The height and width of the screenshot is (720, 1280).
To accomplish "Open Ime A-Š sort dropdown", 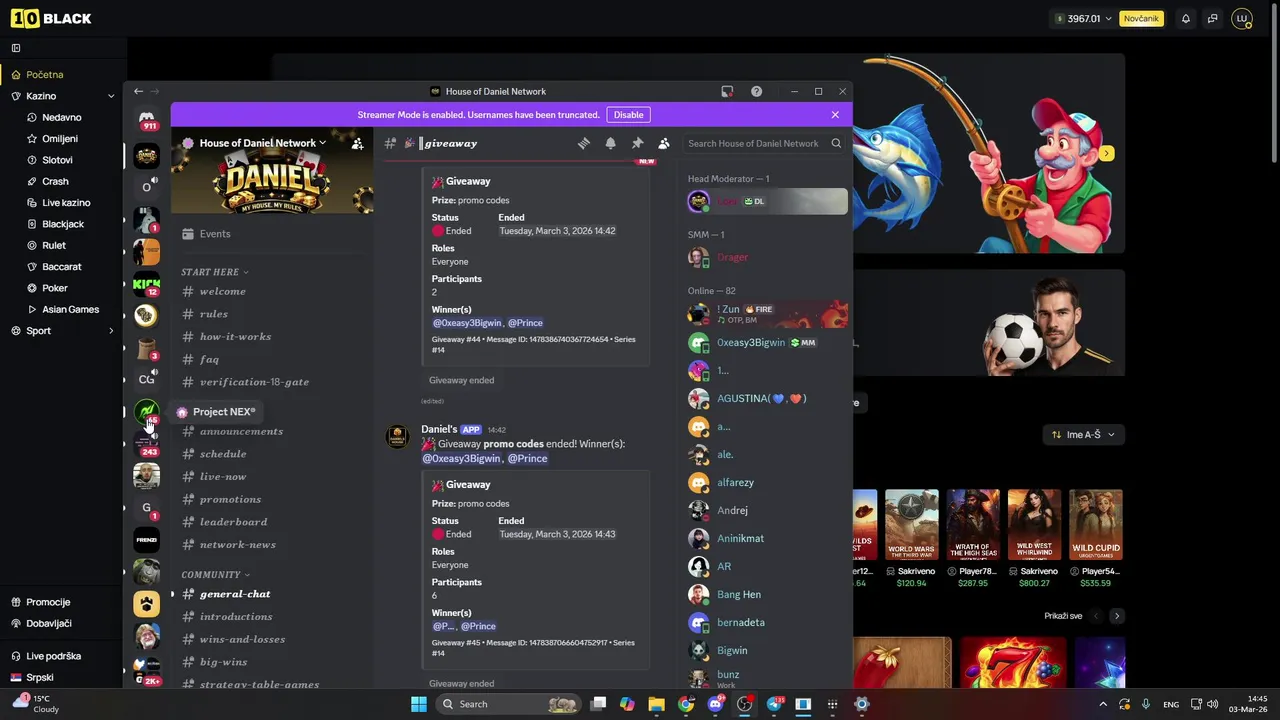I will (1084, 434).
